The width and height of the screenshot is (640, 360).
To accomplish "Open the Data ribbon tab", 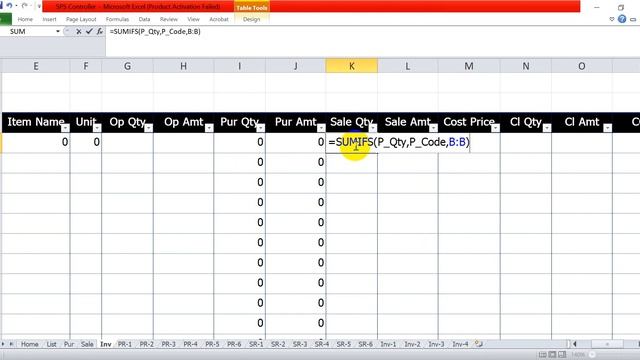I will [x=144, y=19].
